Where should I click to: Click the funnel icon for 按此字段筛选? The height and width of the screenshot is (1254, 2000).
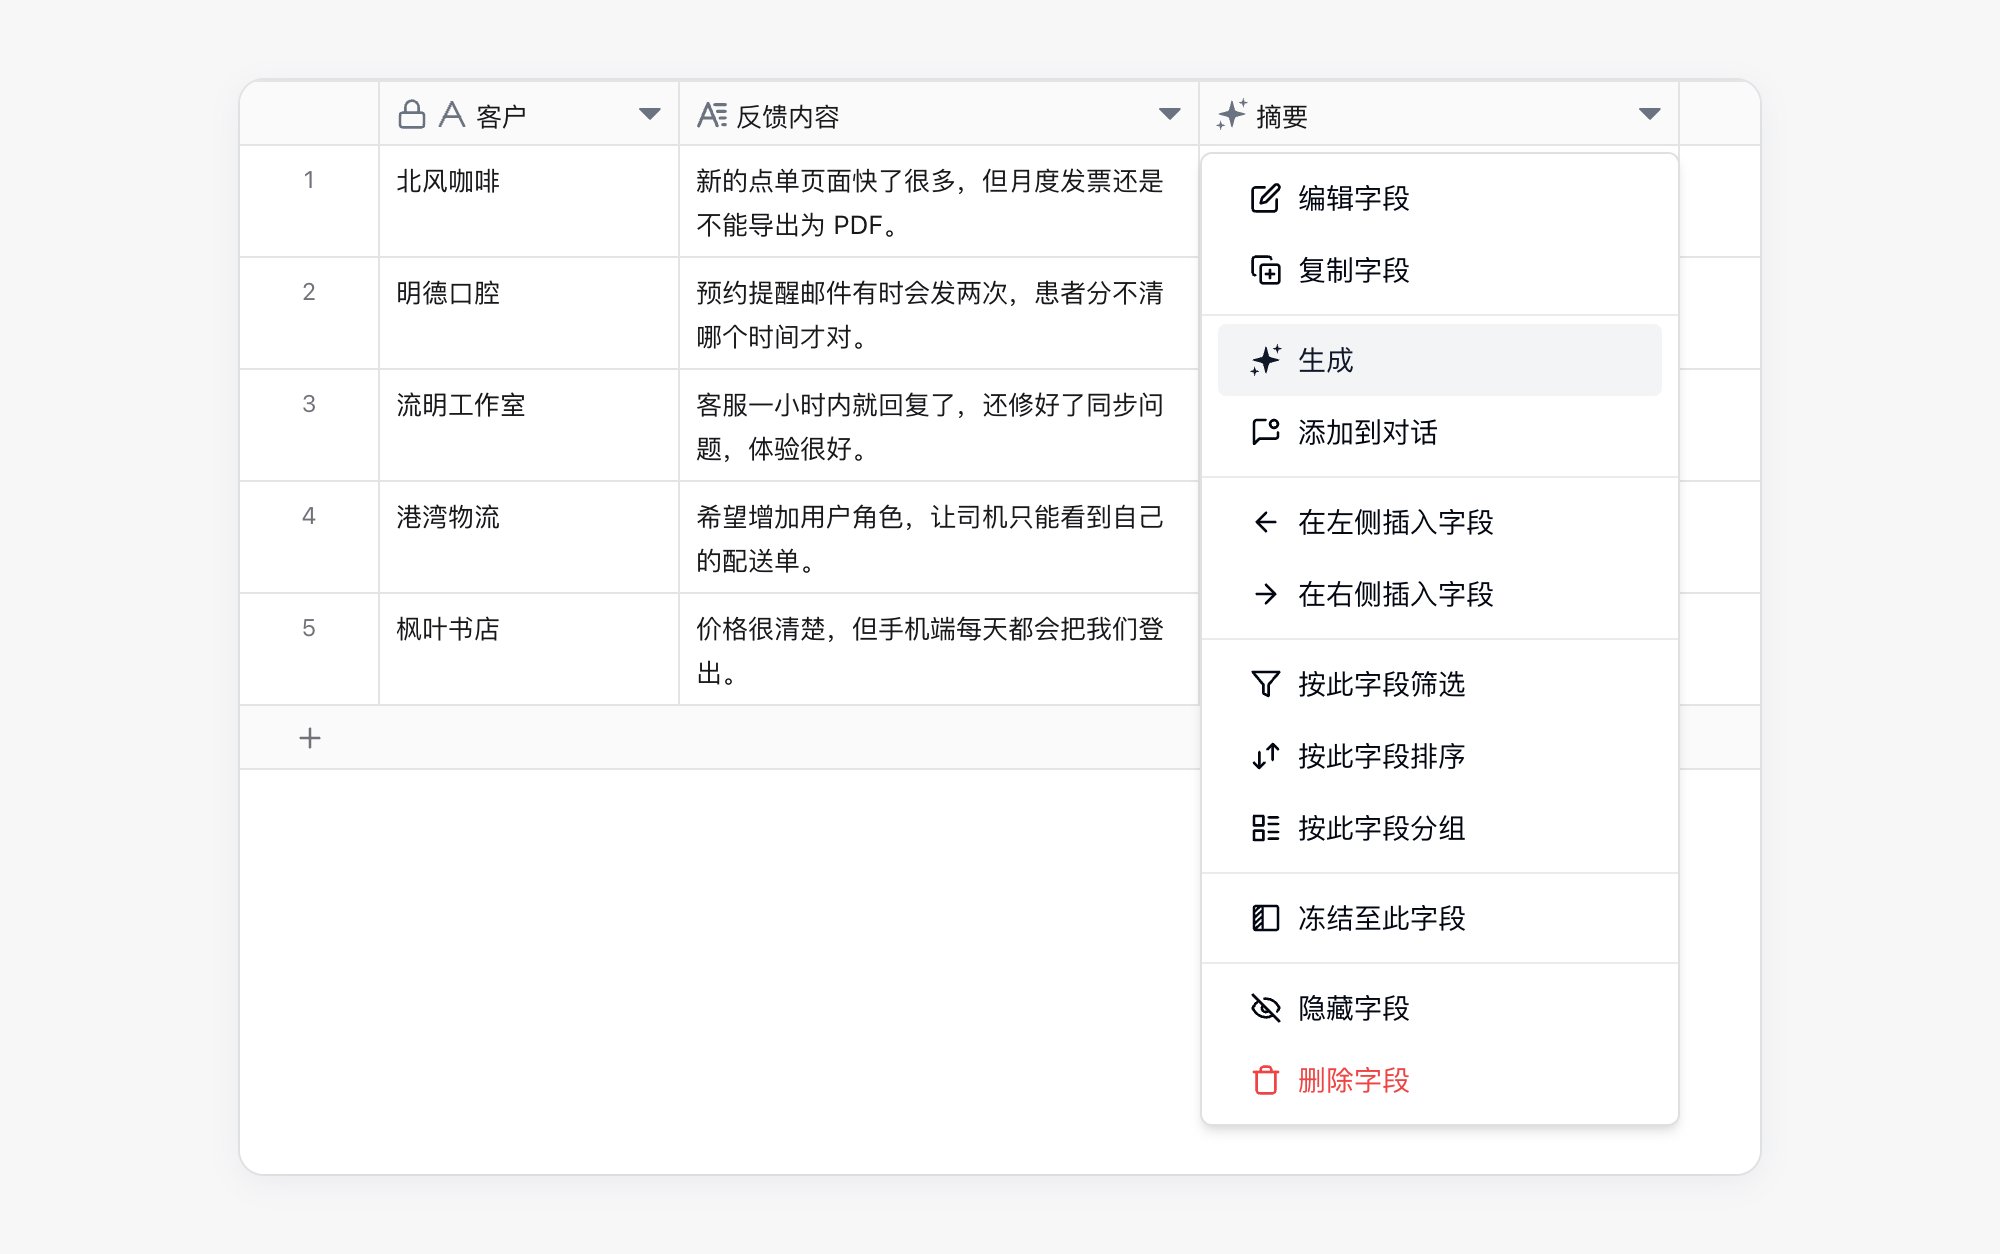(x=1265, y=684)
